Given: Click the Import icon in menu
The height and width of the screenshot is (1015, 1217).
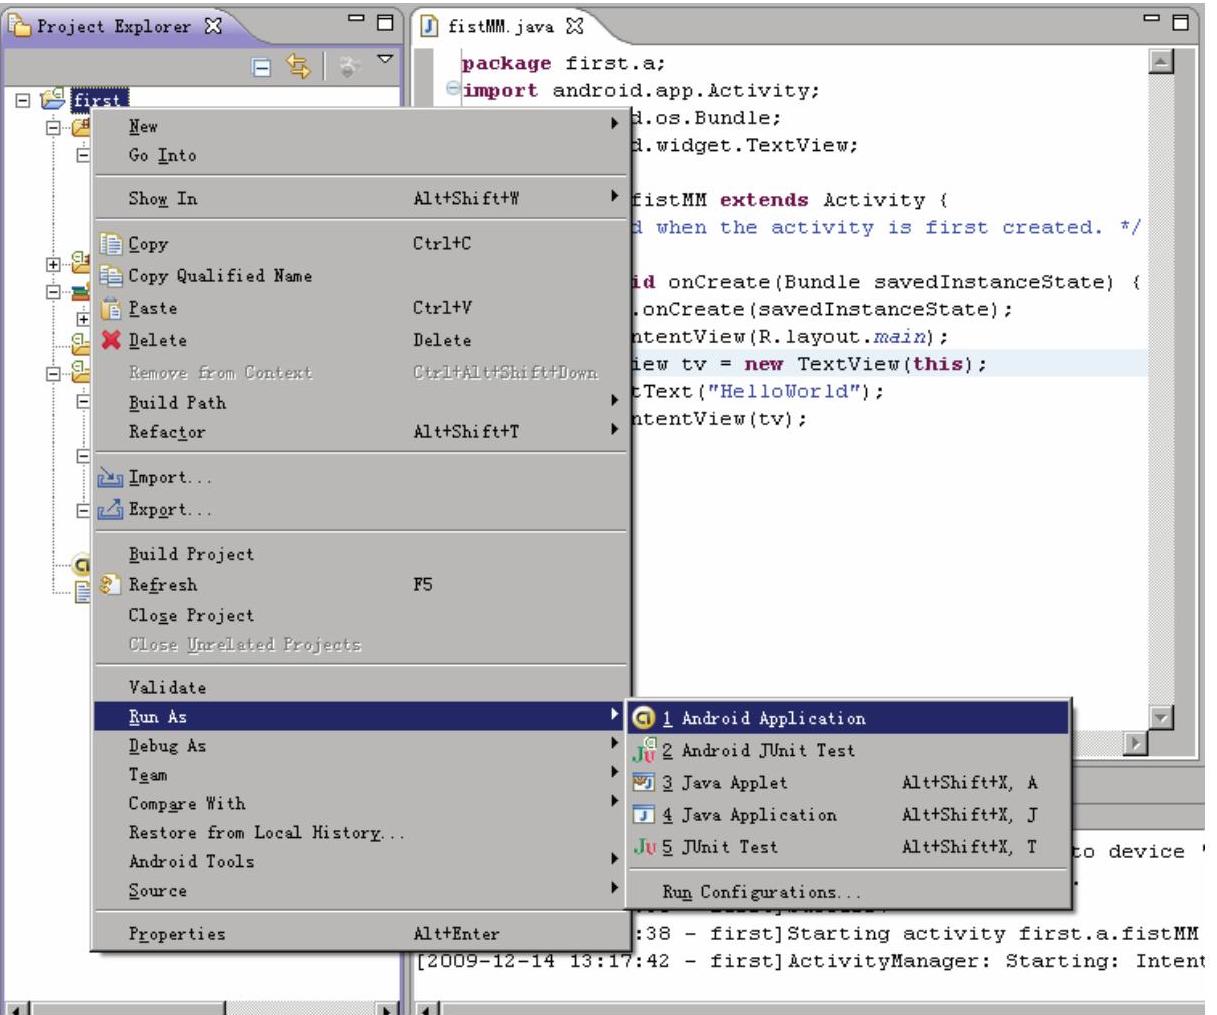Looking at the screenshot, I should click(110, 479).
